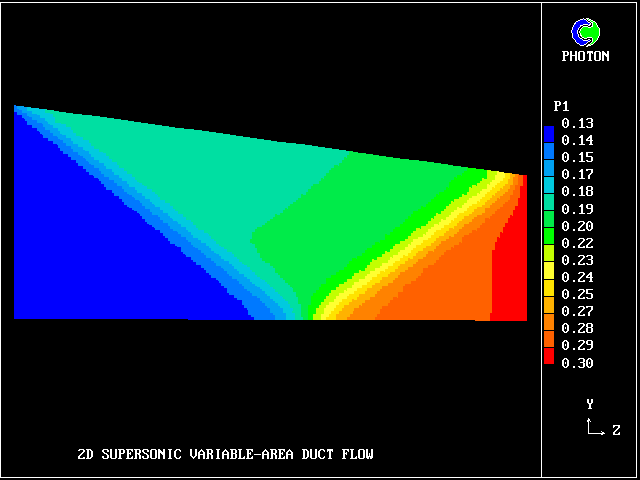This screenshot has height=480, width=640.
Task: Click the 0.19 legend value label
Action: pos(577,209)
